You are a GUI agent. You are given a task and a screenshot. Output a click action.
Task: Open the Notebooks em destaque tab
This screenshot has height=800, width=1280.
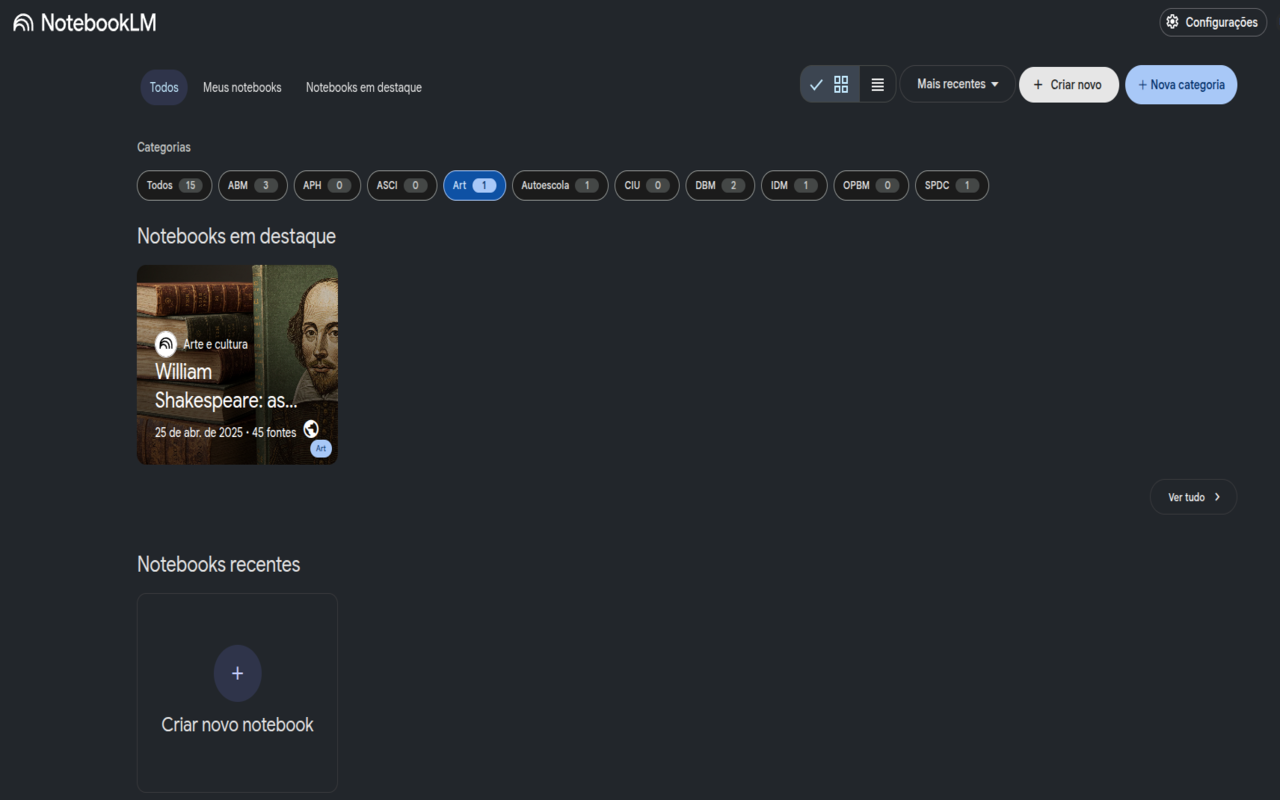click(363, 87)
